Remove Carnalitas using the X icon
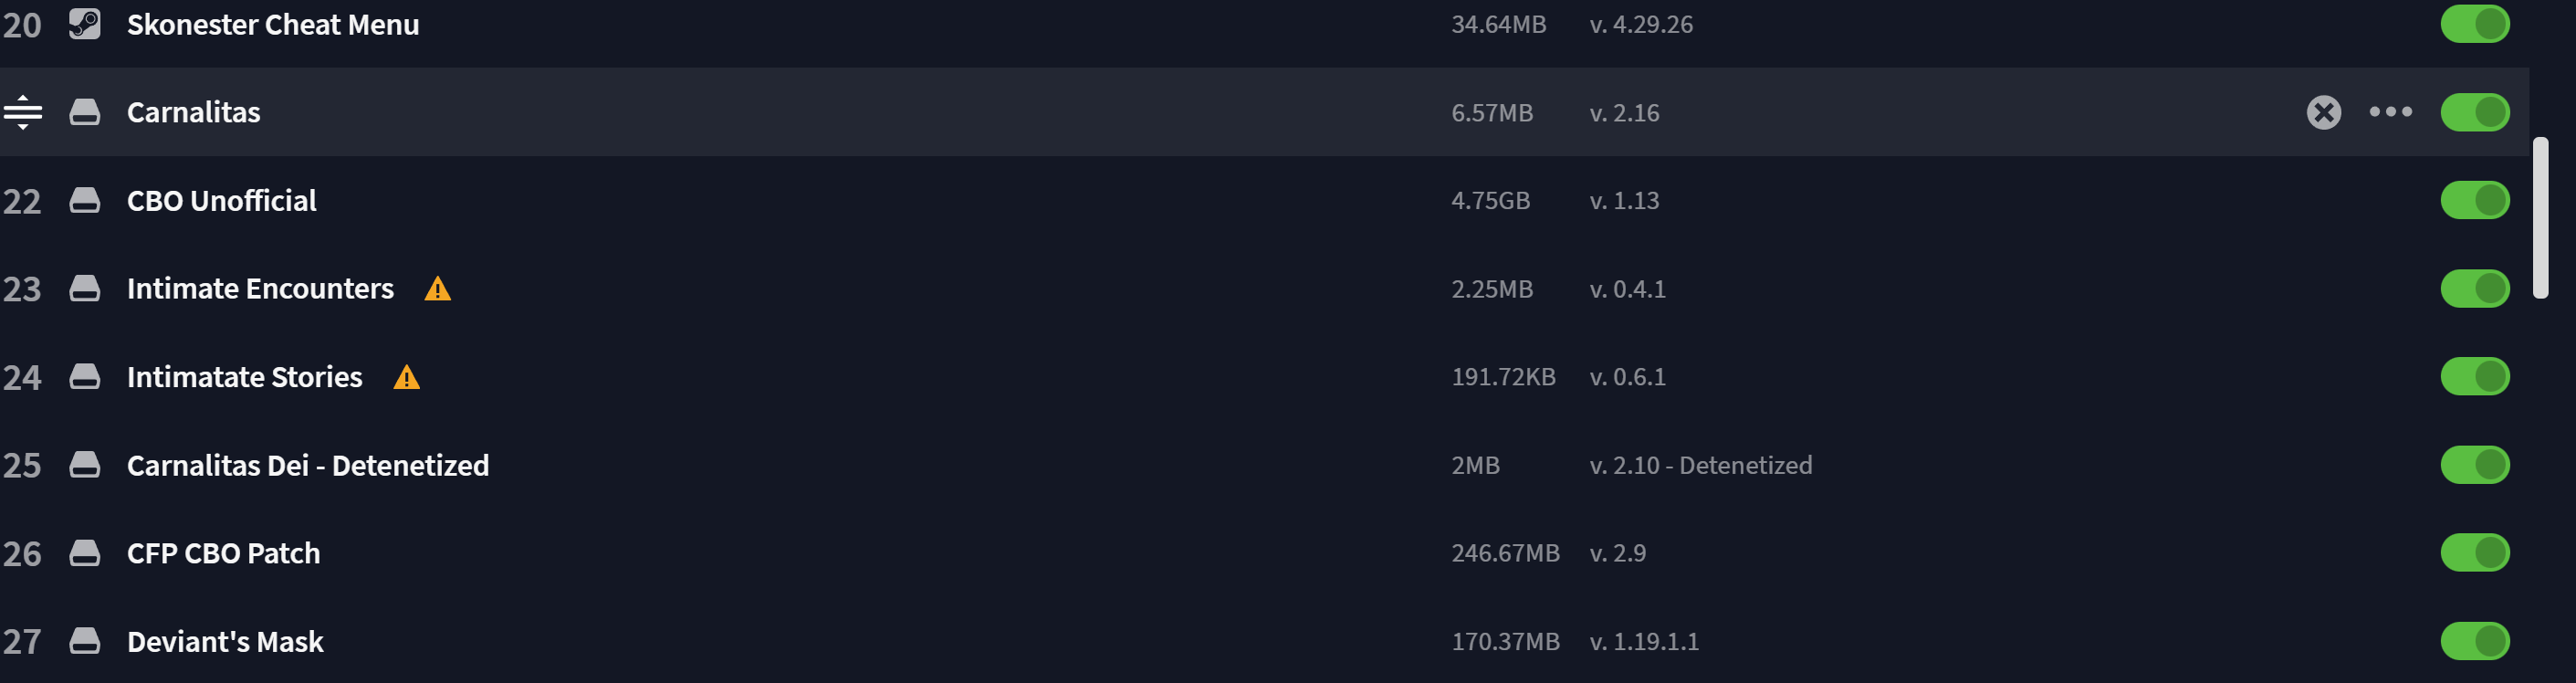 click(x=2324, y=112)
